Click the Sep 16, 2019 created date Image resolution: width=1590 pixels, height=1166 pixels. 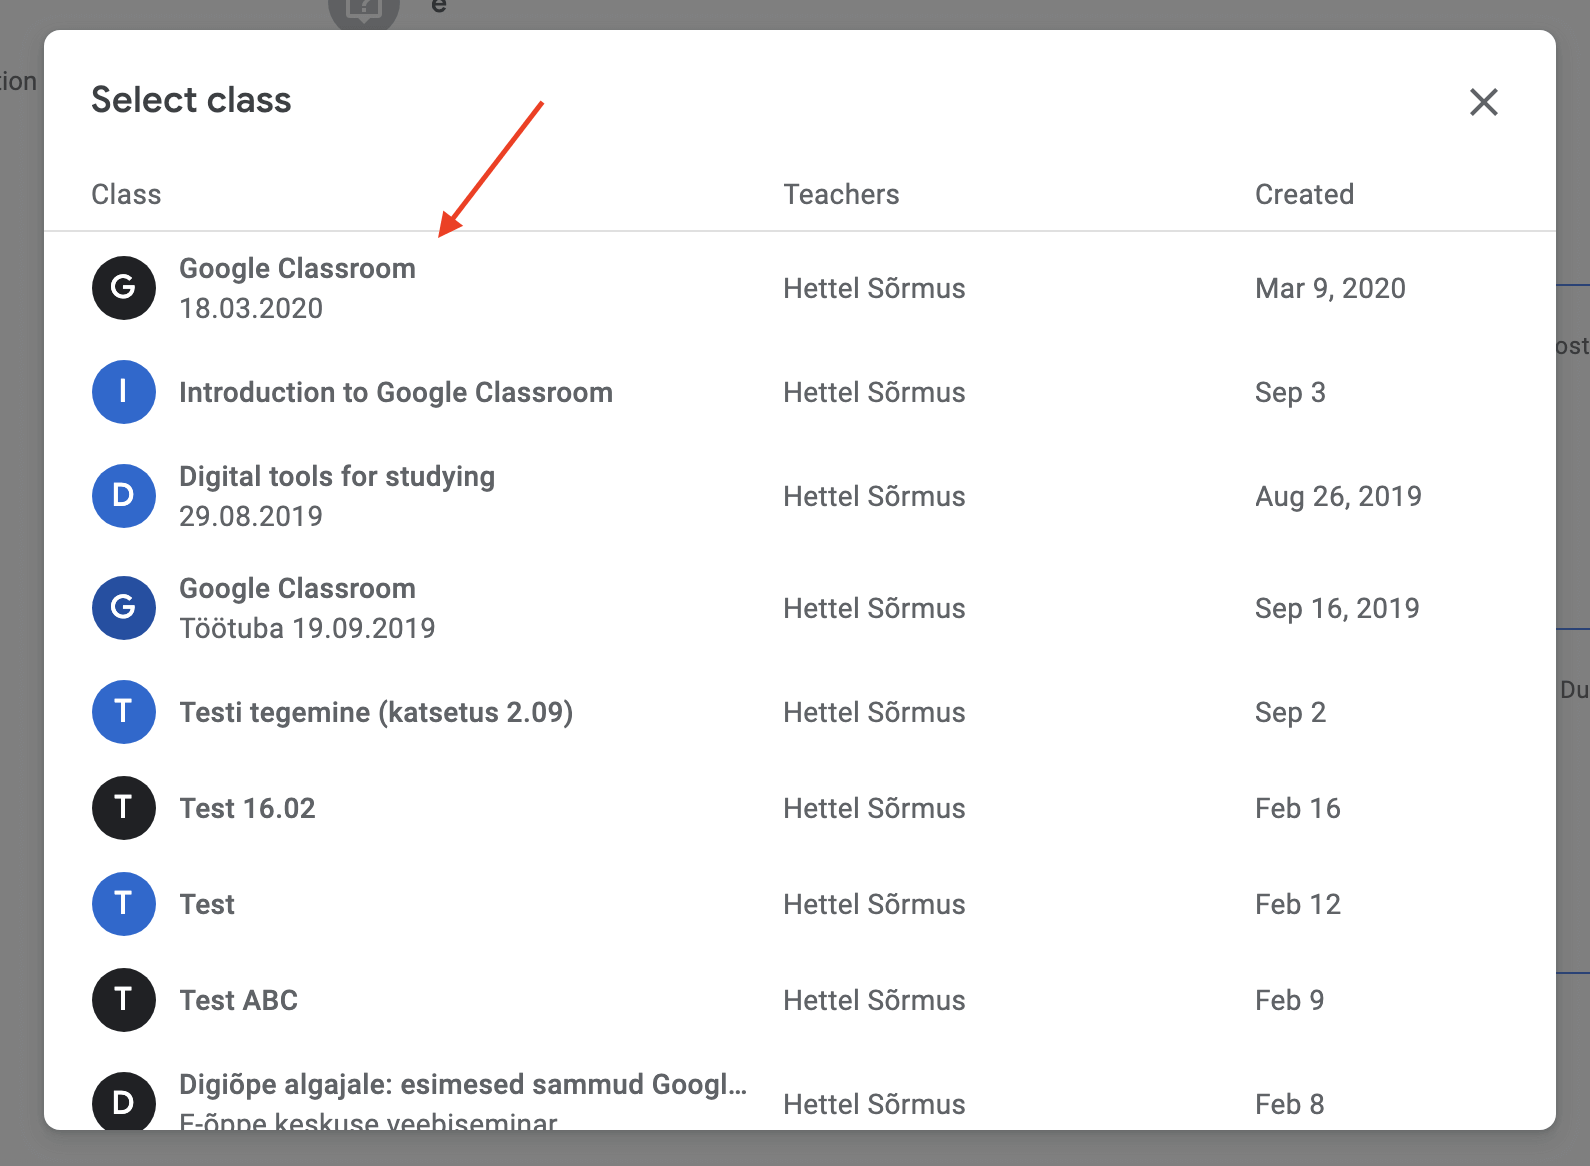[x=1337, y=608]
